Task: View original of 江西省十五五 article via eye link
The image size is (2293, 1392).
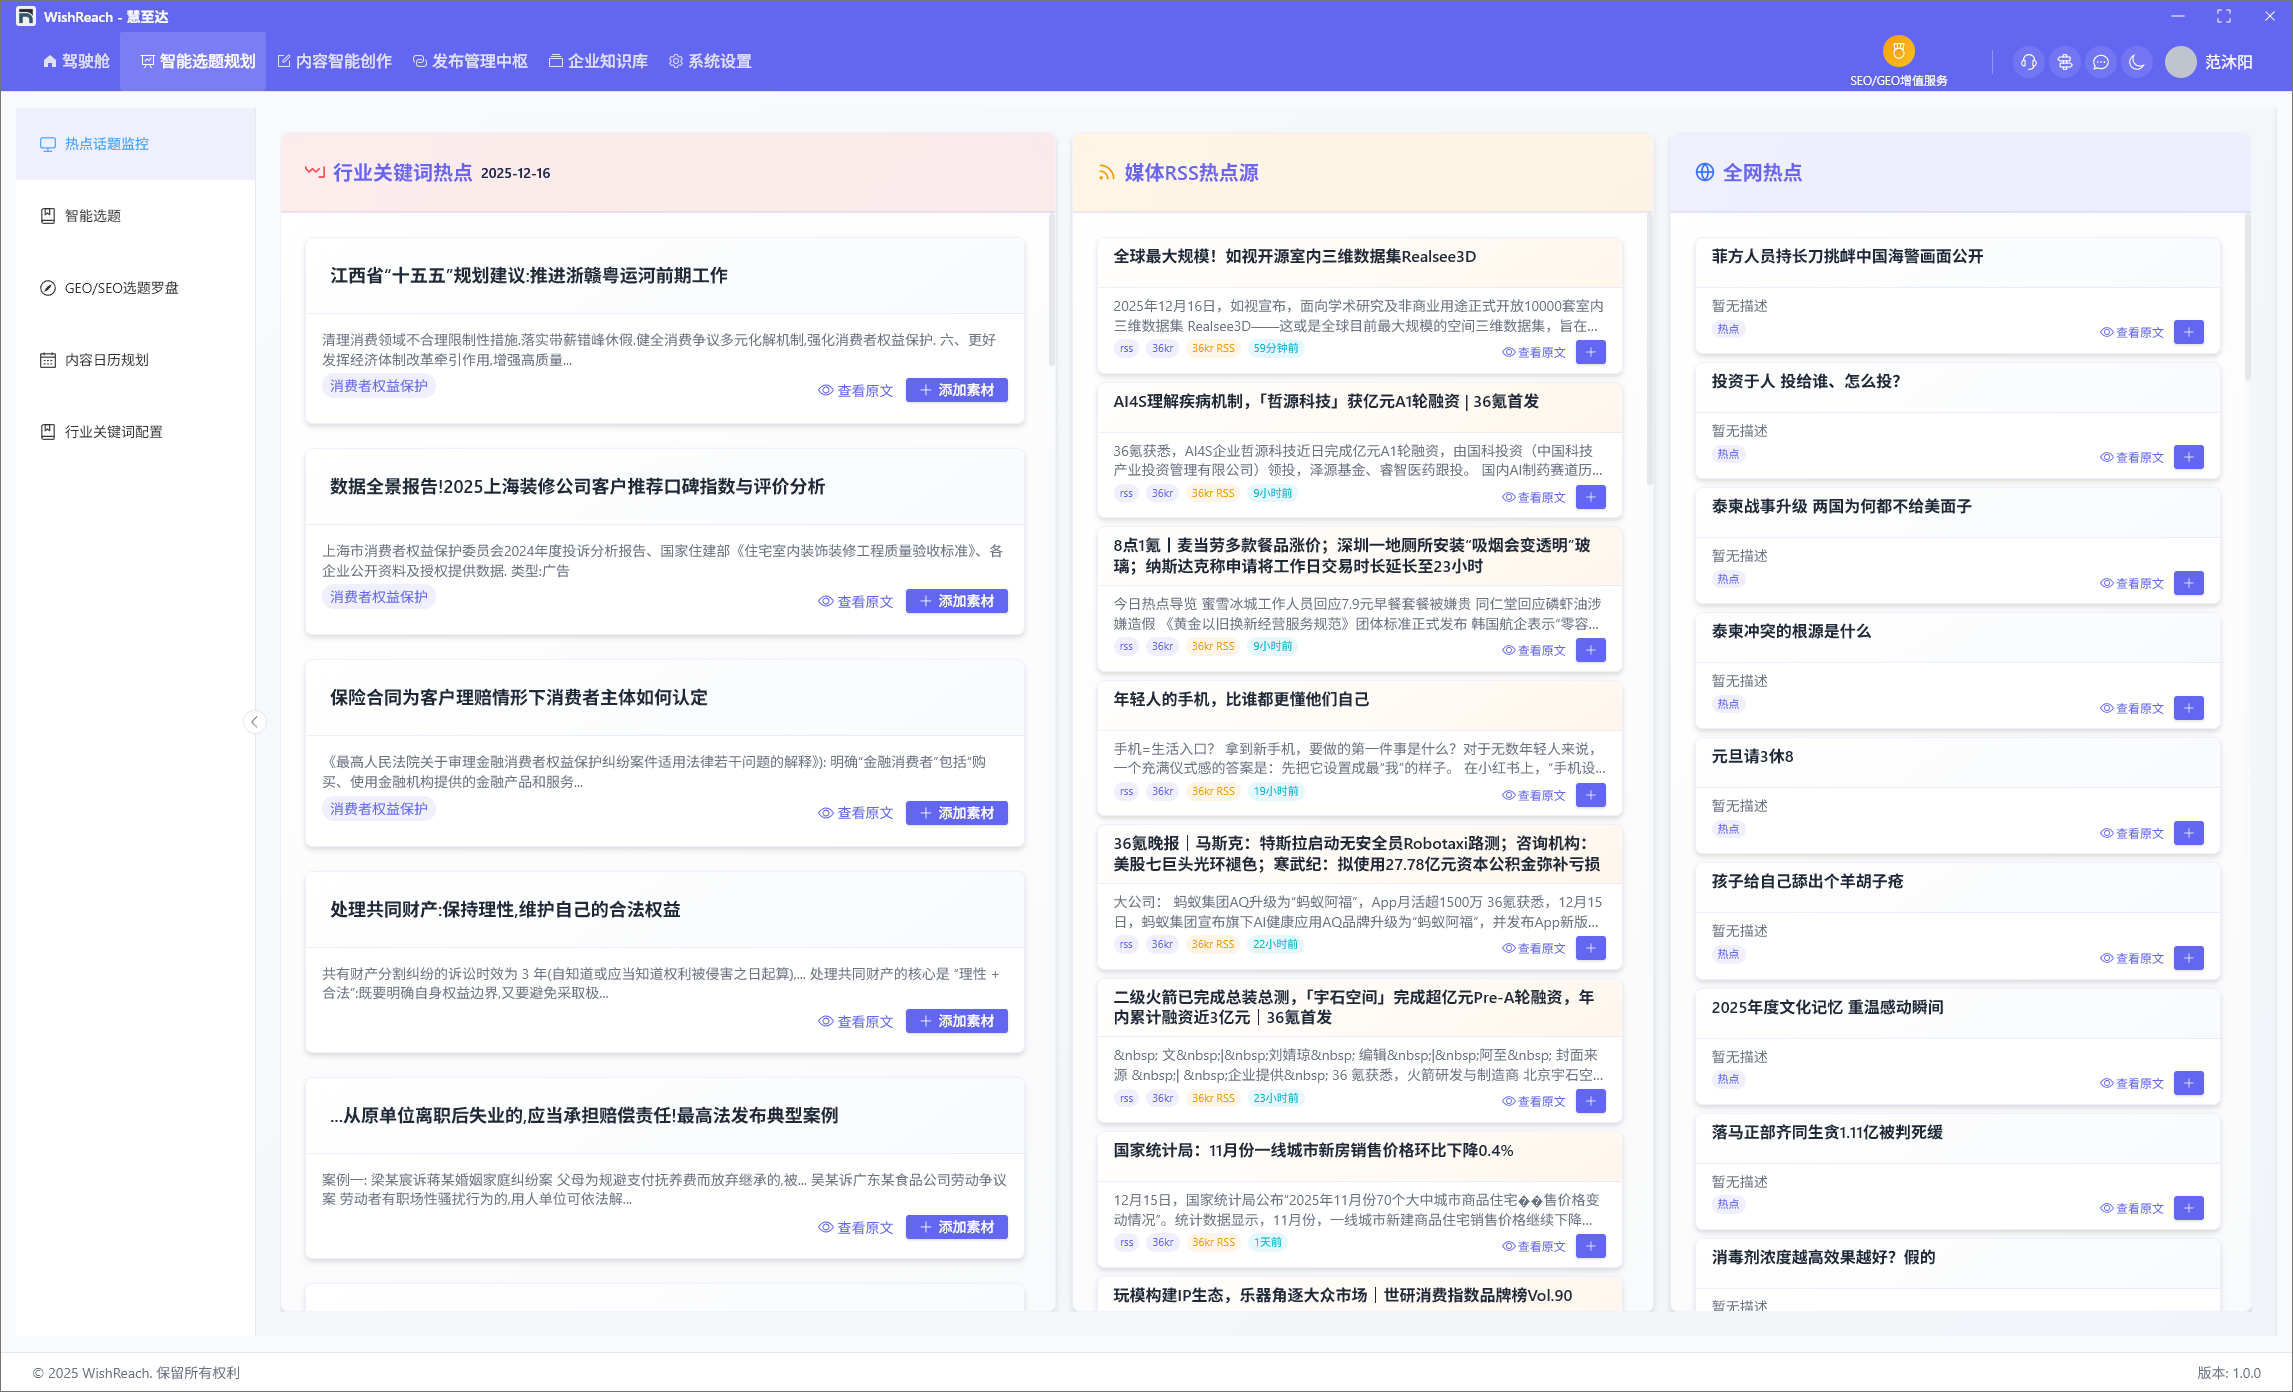Action: [x=855, y=391]
